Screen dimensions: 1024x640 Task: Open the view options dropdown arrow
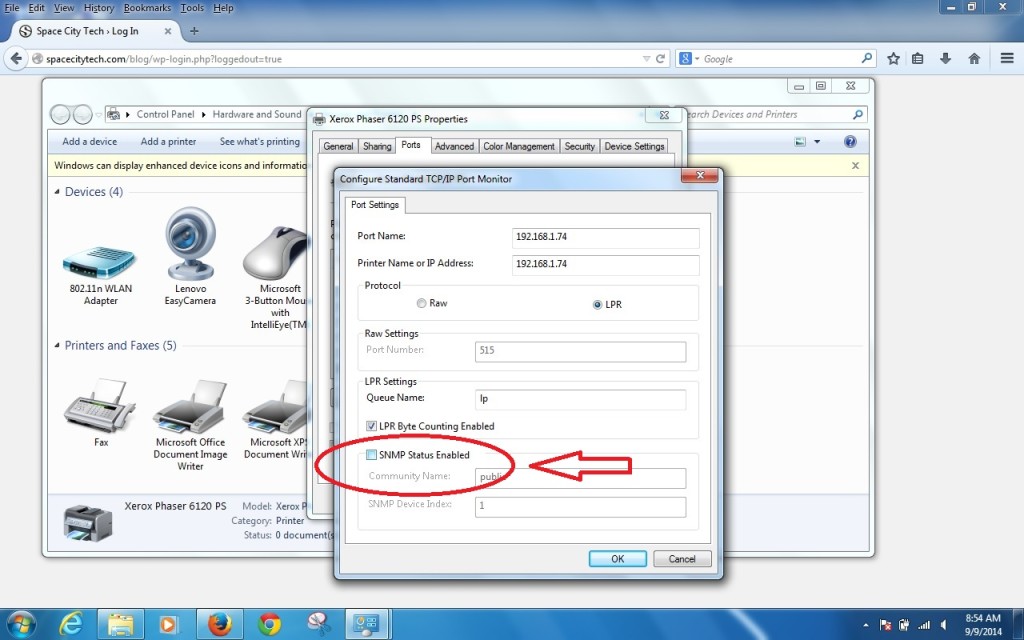tap(817, 142)
